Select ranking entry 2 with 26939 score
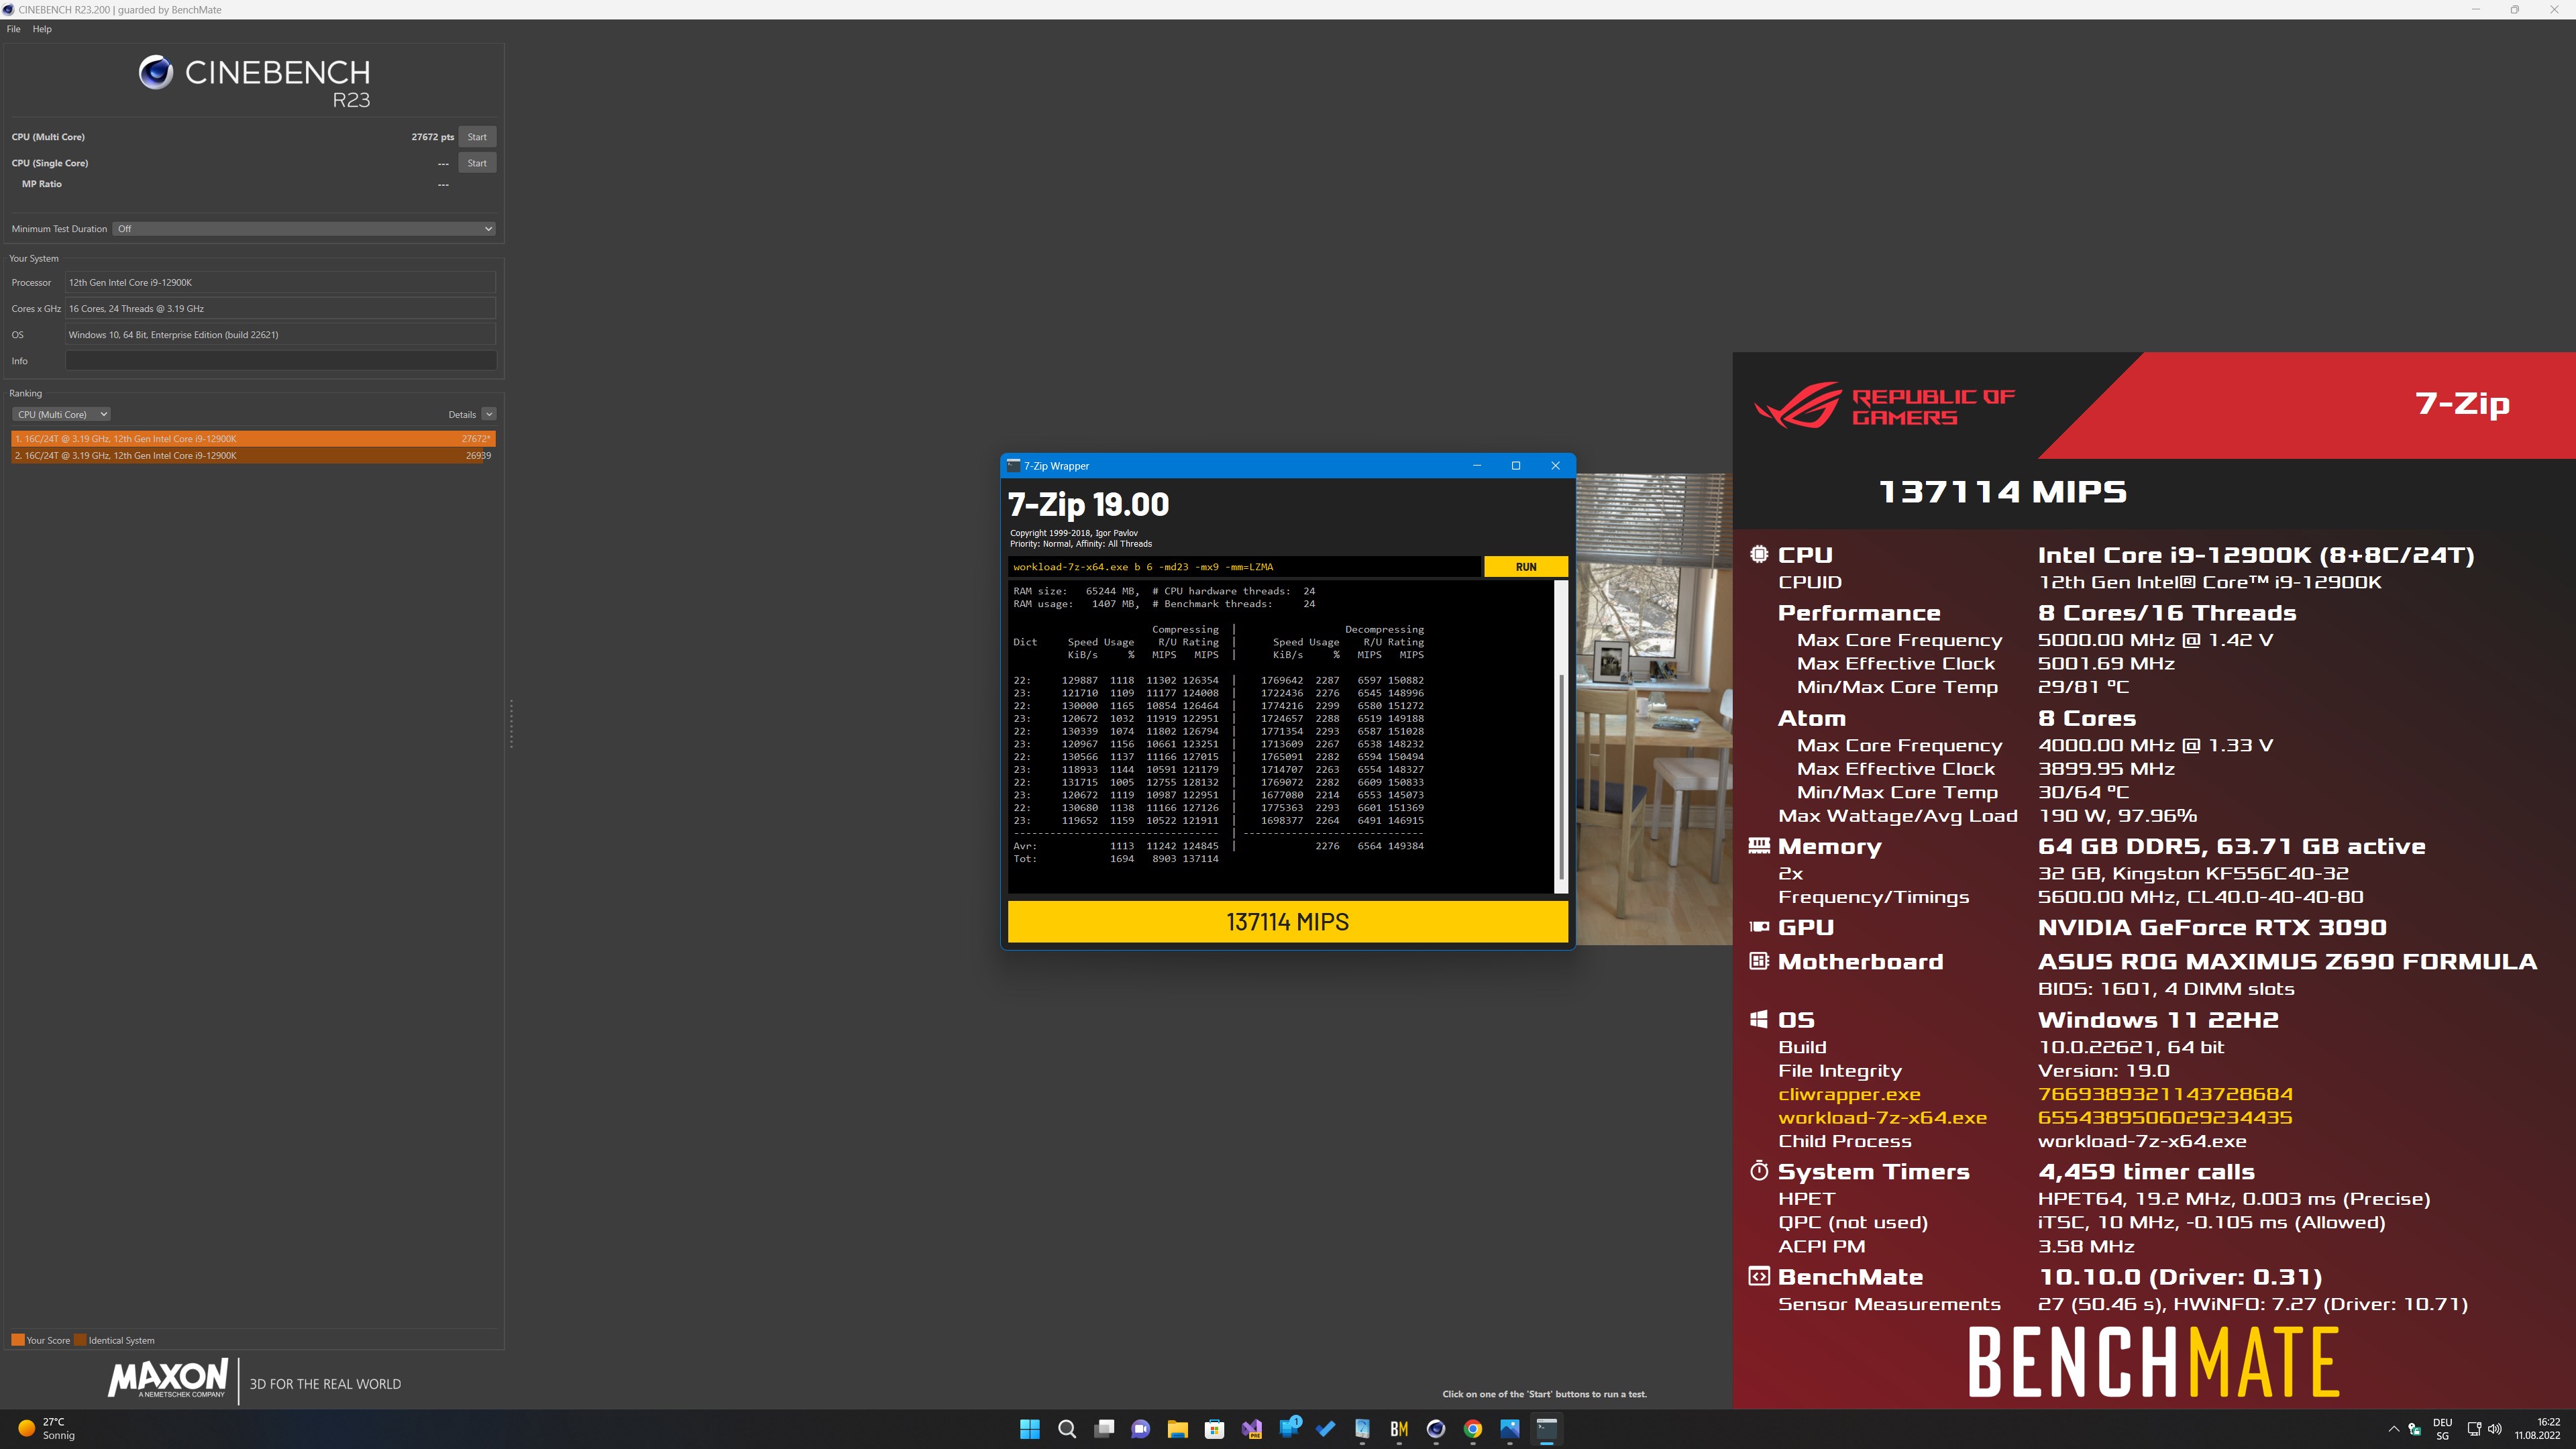 coord(253,456)
